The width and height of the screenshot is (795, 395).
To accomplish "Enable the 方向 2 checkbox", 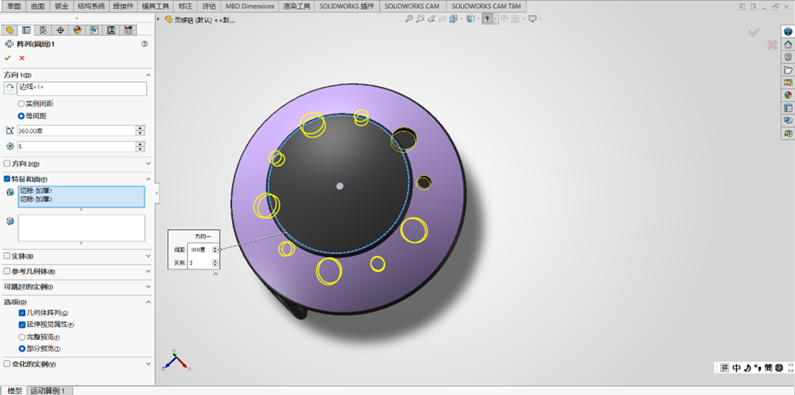I will [x=7, y=164].
